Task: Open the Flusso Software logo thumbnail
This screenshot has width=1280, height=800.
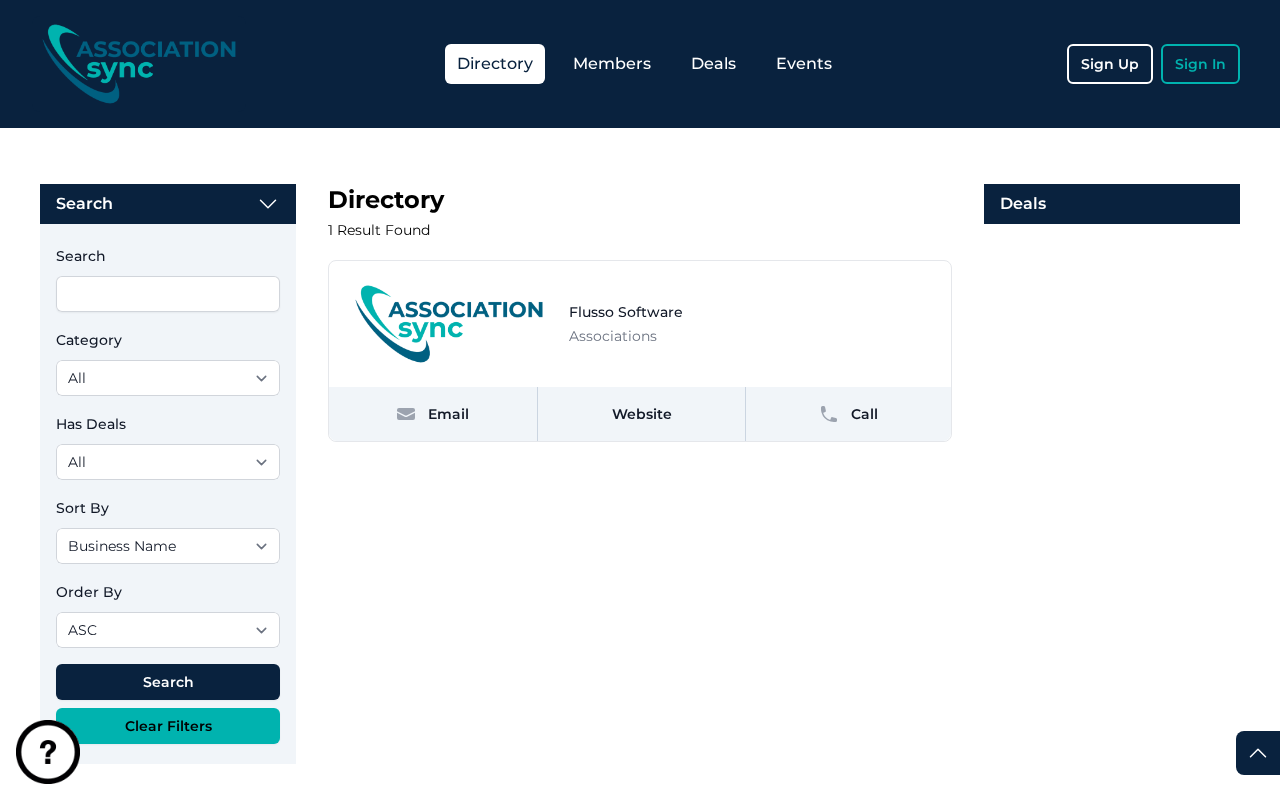Action: point(449,324)
